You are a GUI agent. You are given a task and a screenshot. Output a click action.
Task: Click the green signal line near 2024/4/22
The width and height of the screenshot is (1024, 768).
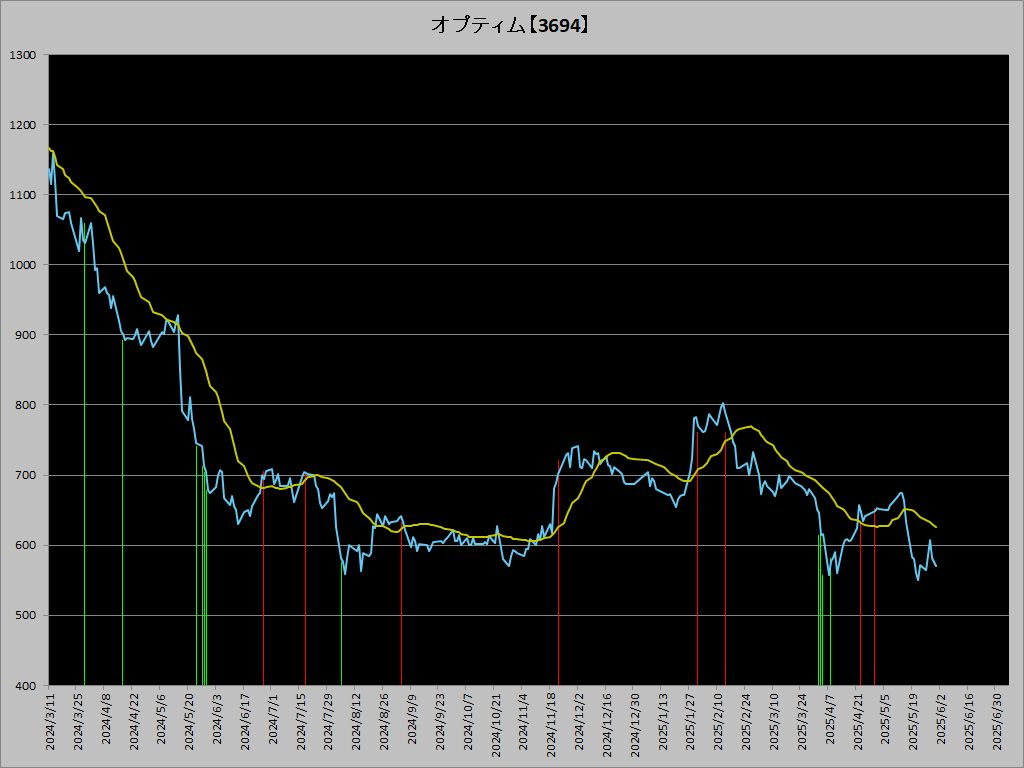(123, 513)
